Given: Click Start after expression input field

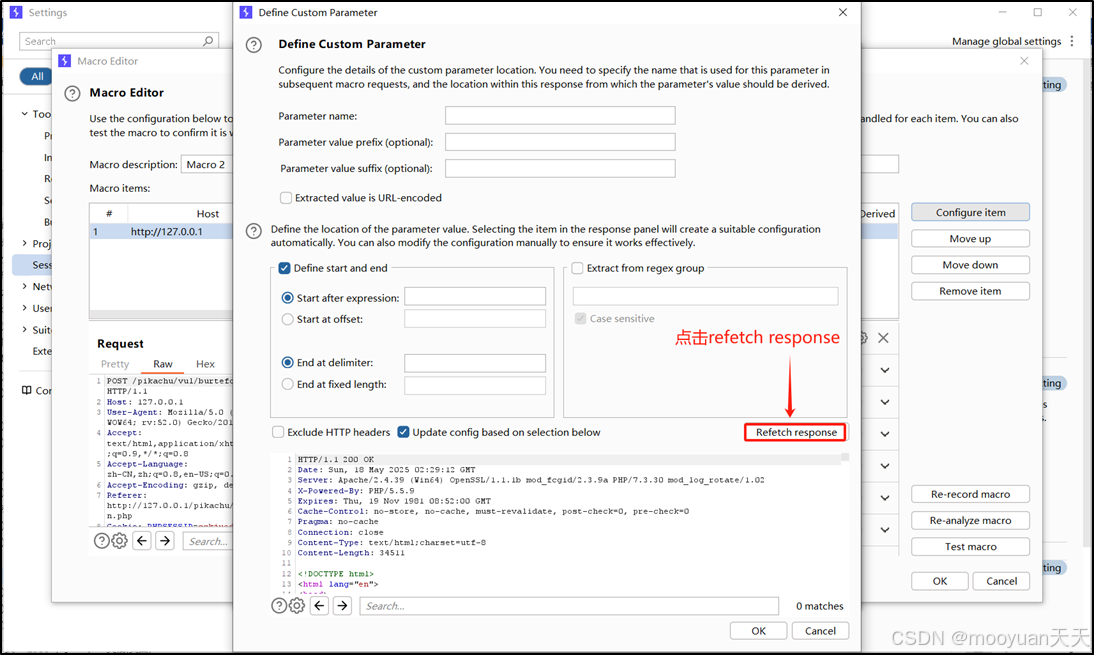Looking at the screenshot, I should pyautogui.click(x=475, y=297).
